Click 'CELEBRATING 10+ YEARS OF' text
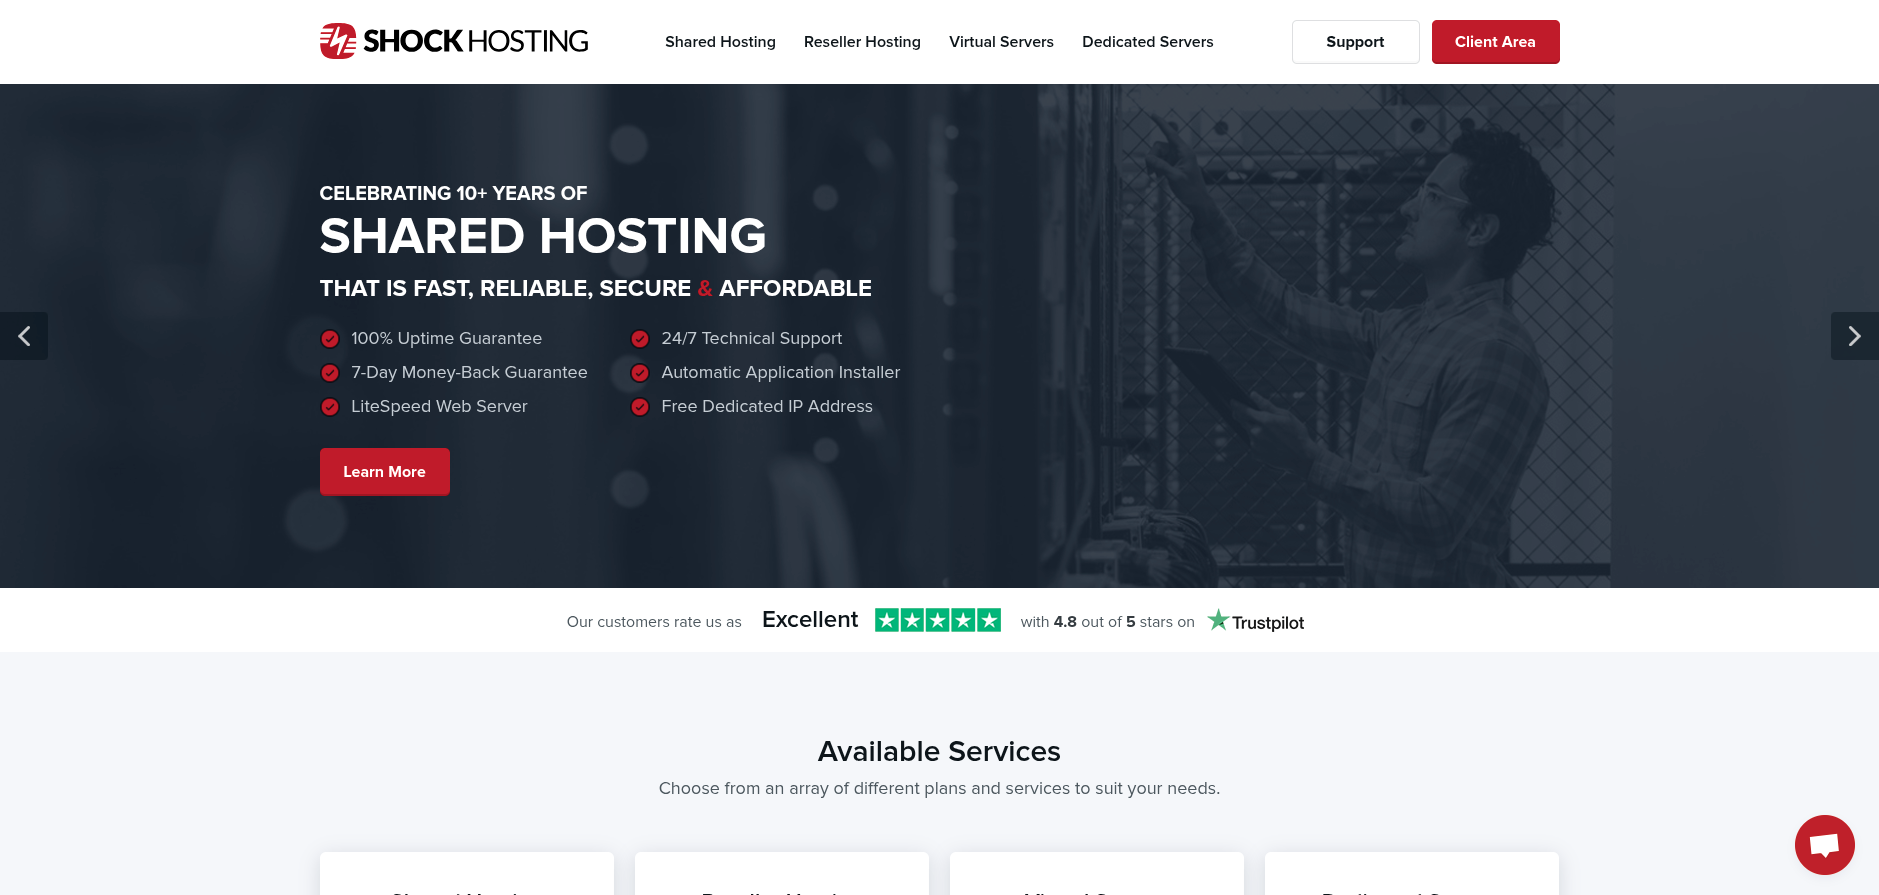This screenshot has height=895, width=1879. click(453, 193)
